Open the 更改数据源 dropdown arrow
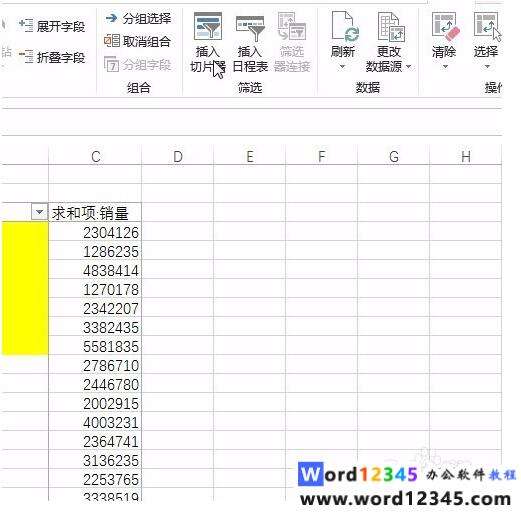Viewport: 521px width, 516px height. coord(409,67)
